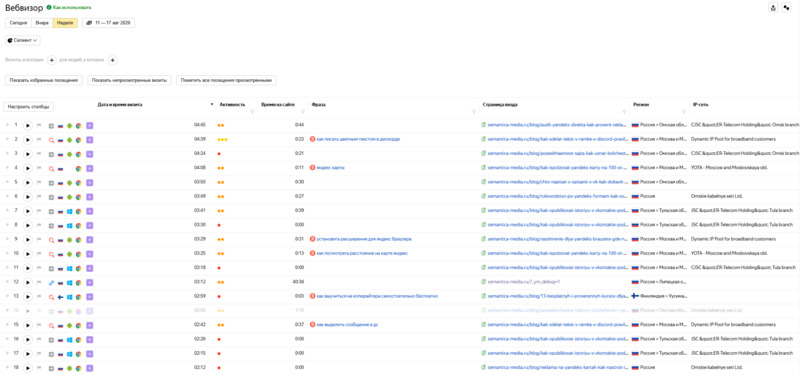The width and height of the screenshot is (800, 375).
Task: Switch to the Сегодня period tab
Action: point(18,23)
